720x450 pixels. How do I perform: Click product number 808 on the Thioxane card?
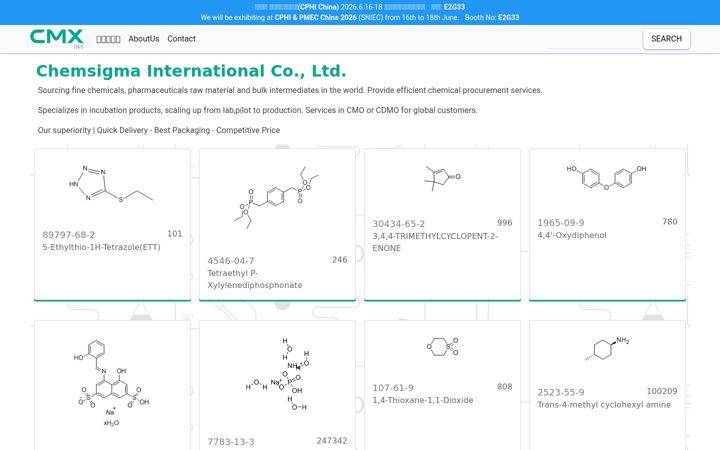pos(505,387)
